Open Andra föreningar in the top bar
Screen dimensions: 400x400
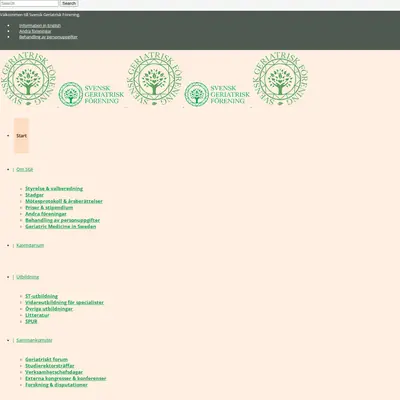coord(35,31)
